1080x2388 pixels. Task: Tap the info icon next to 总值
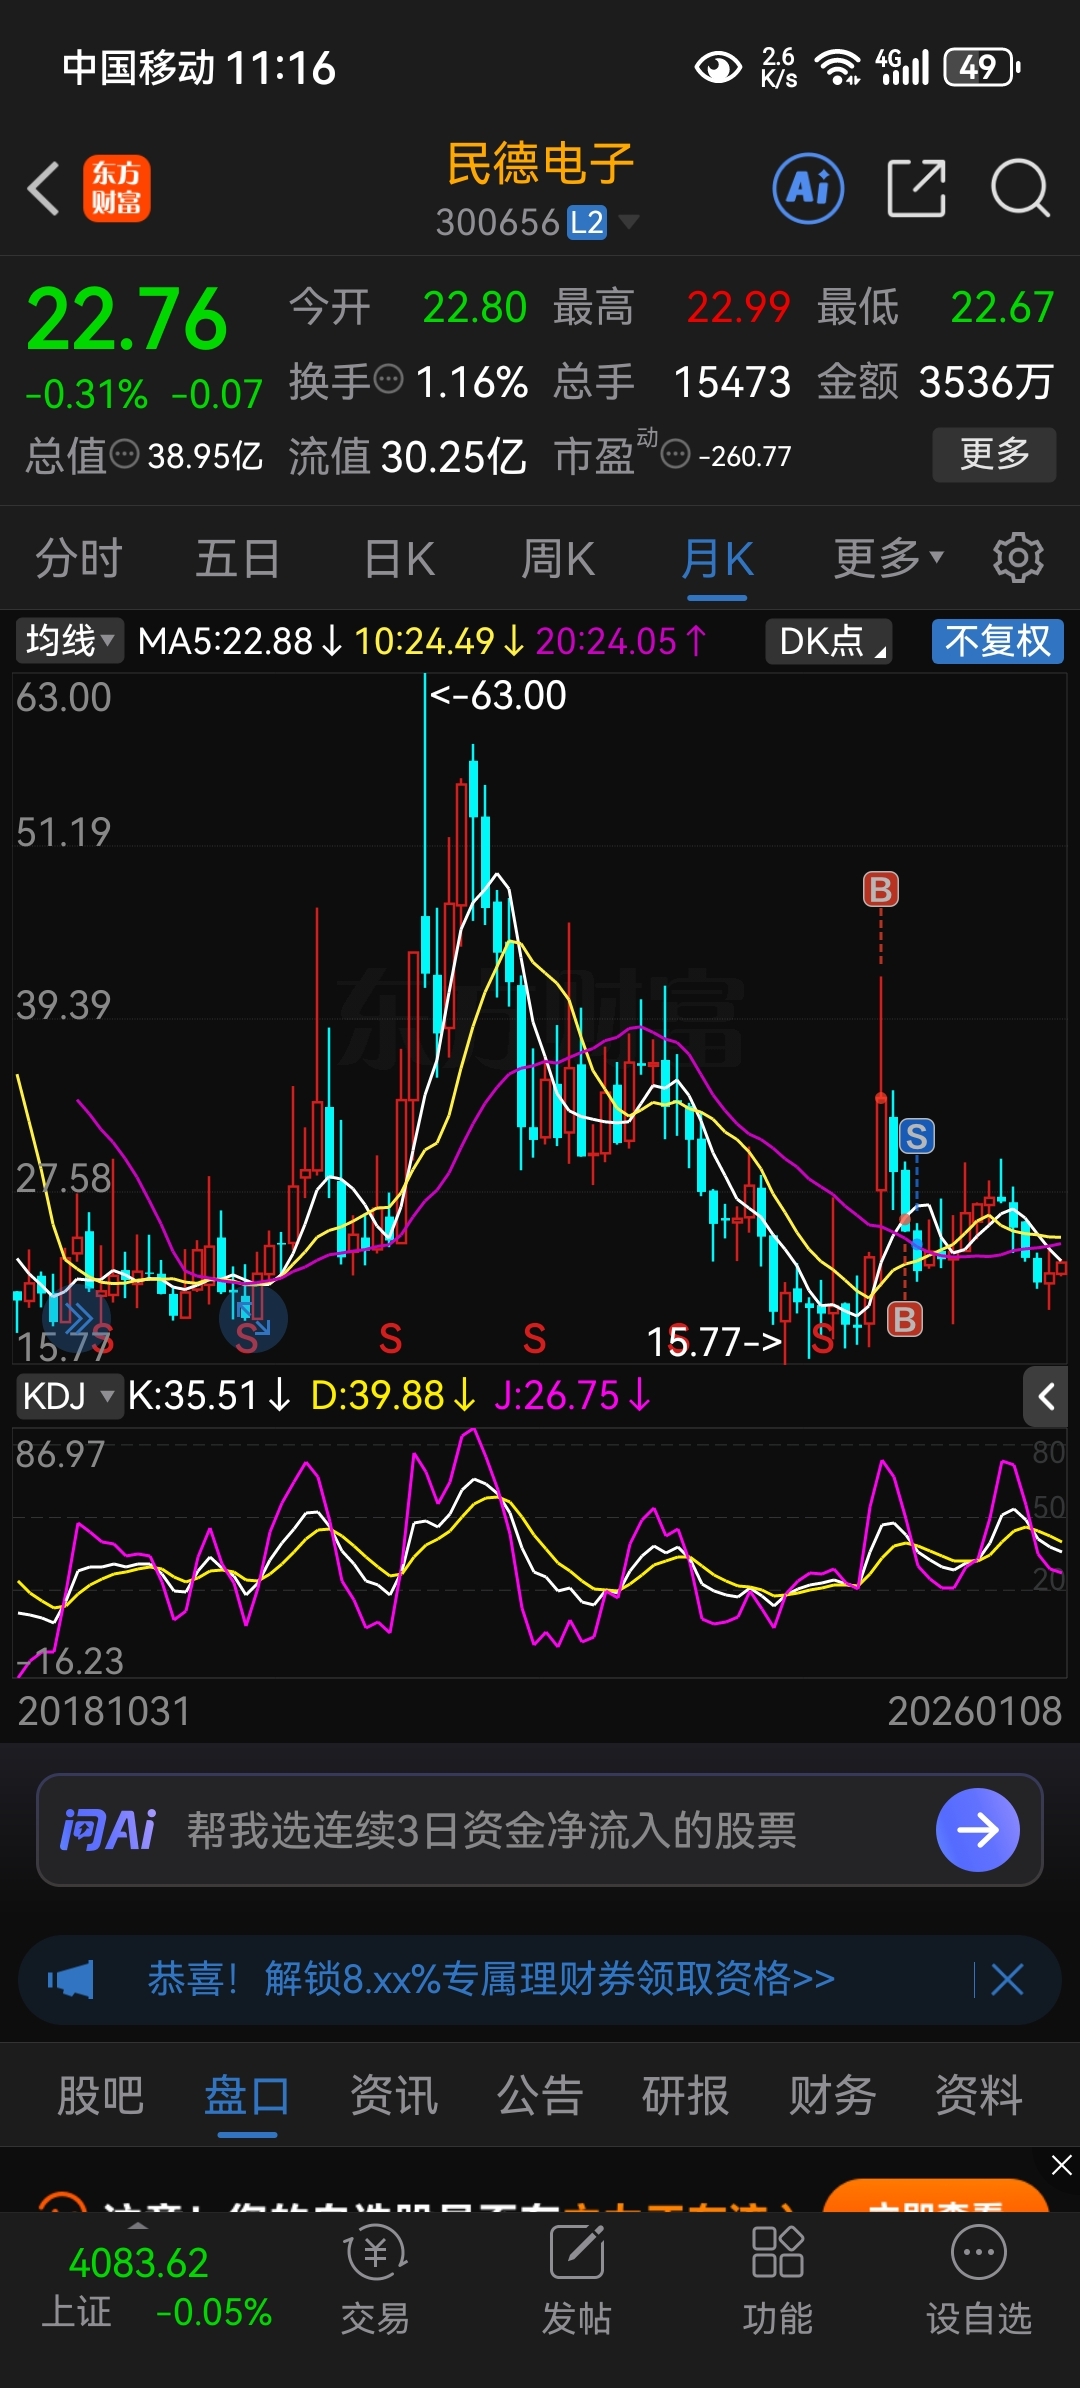124,455
